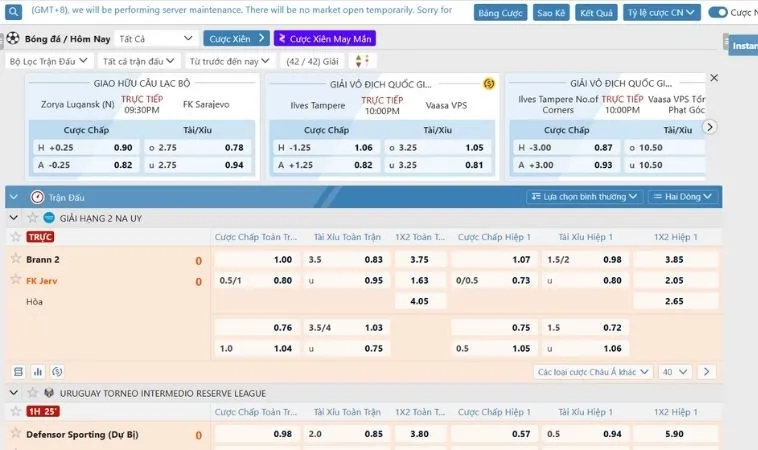Screen dimensions: 758x450
Task: Open the Tỷ lệ cược CN dropdown
Action: [661, 13]
